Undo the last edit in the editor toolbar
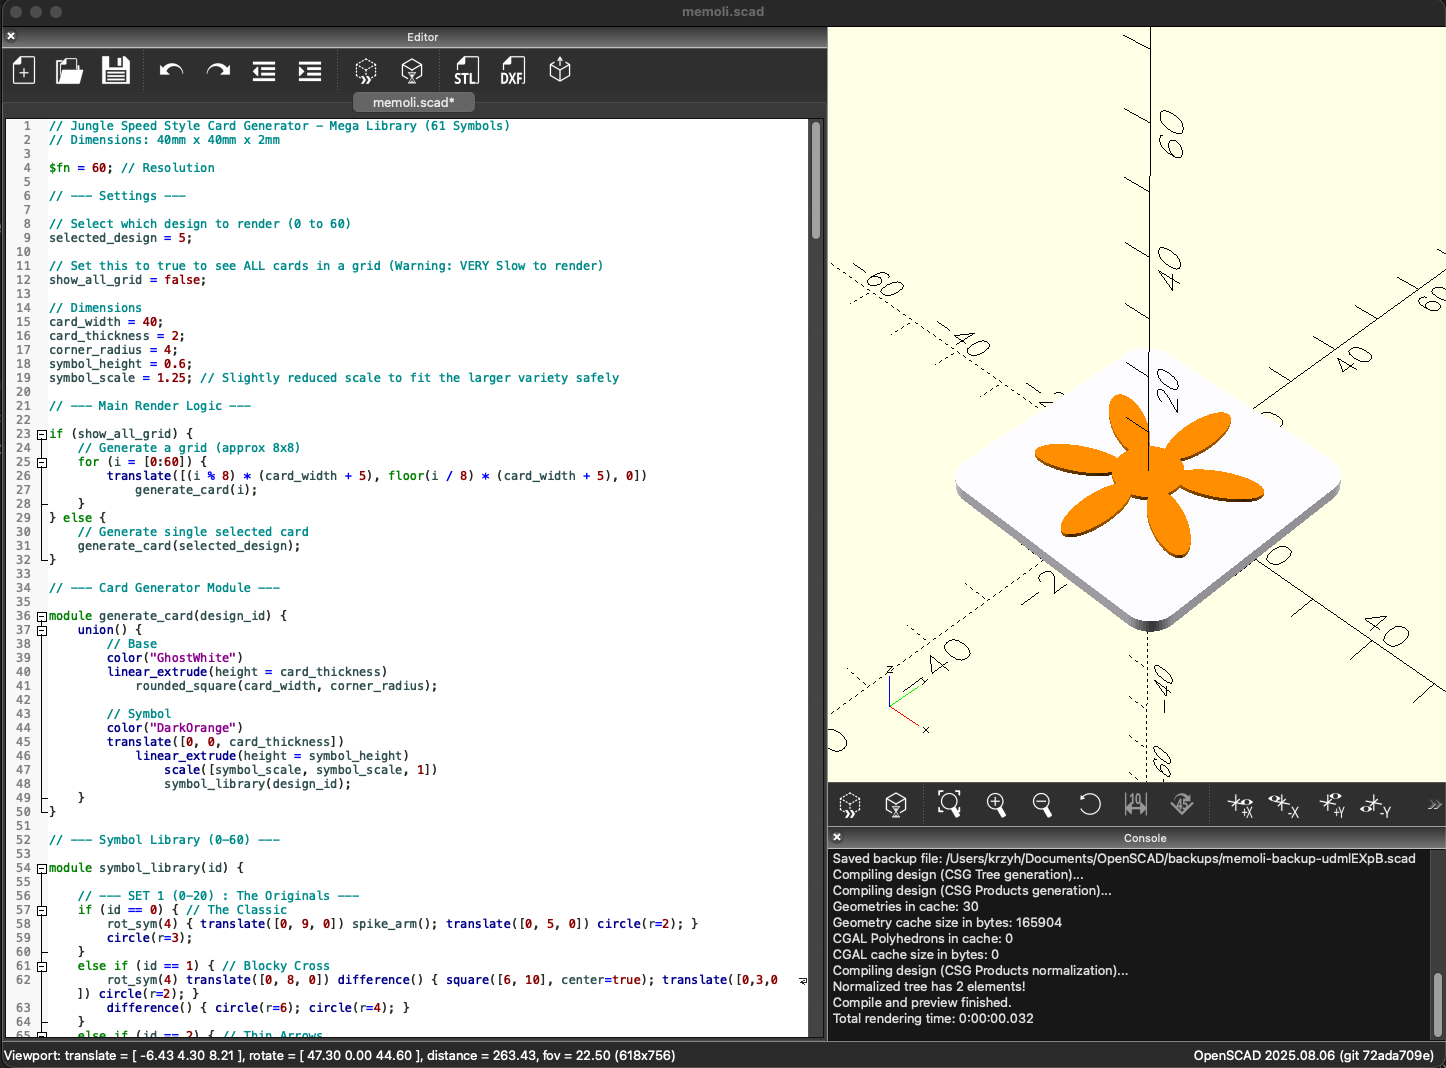The width and height of the screenshot is (1446, 1068). point(171,71)
